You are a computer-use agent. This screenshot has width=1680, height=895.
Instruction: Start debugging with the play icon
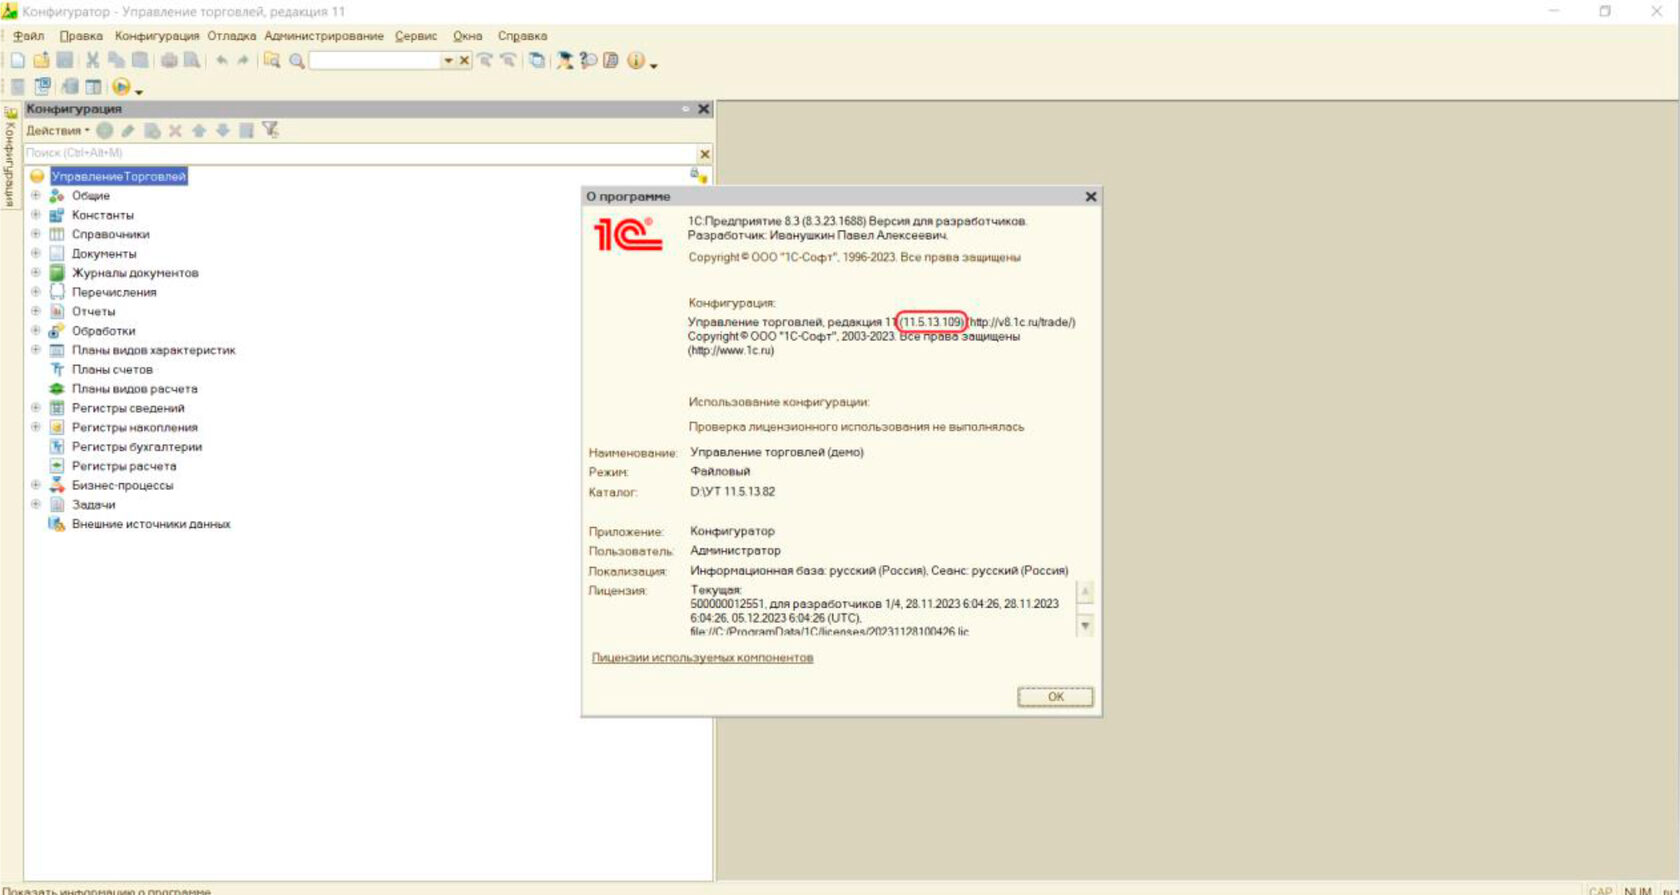[121, 87]
